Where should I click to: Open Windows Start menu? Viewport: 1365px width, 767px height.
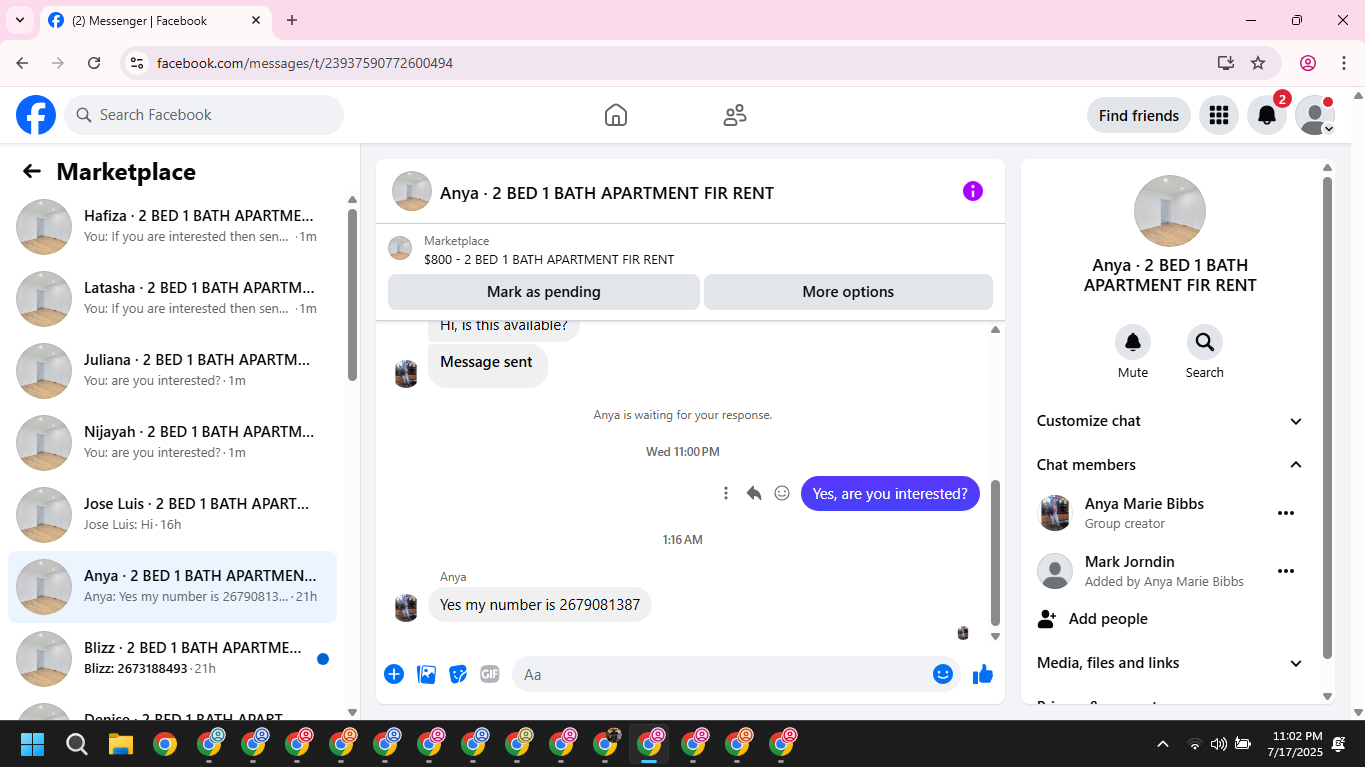[x=33, y=744]
